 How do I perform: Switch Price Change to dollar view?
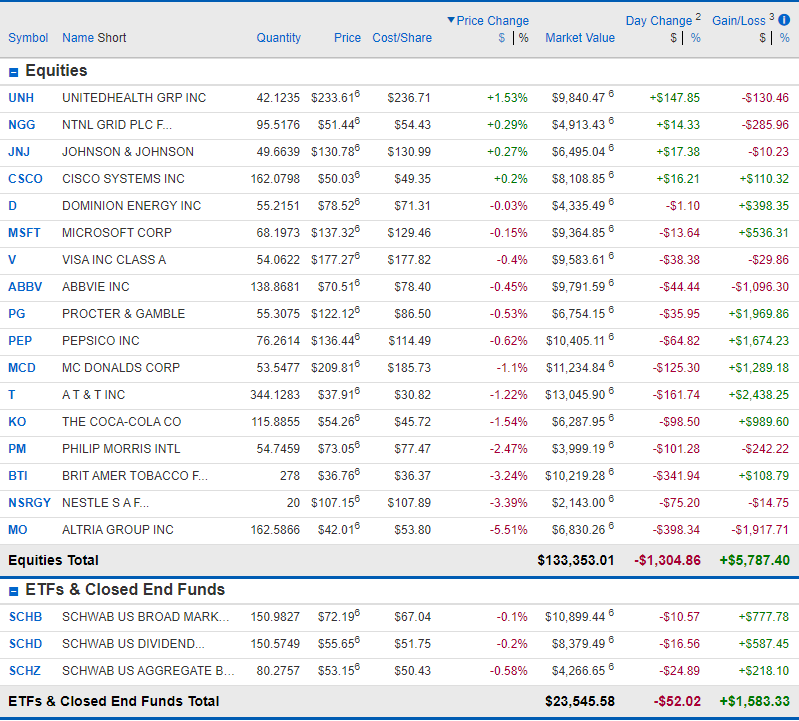(x=502, y=38)
